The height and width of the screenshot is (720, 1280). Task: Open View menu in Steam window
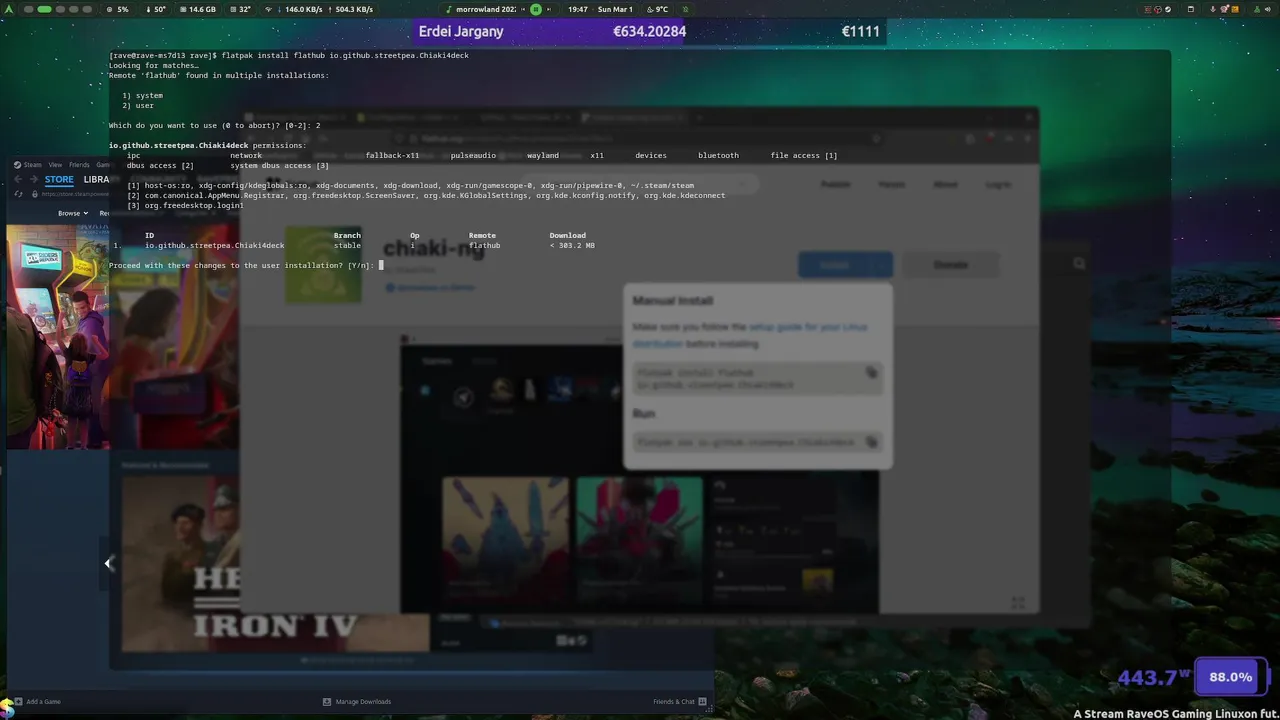pyautogui.click(x=55, y=165)
